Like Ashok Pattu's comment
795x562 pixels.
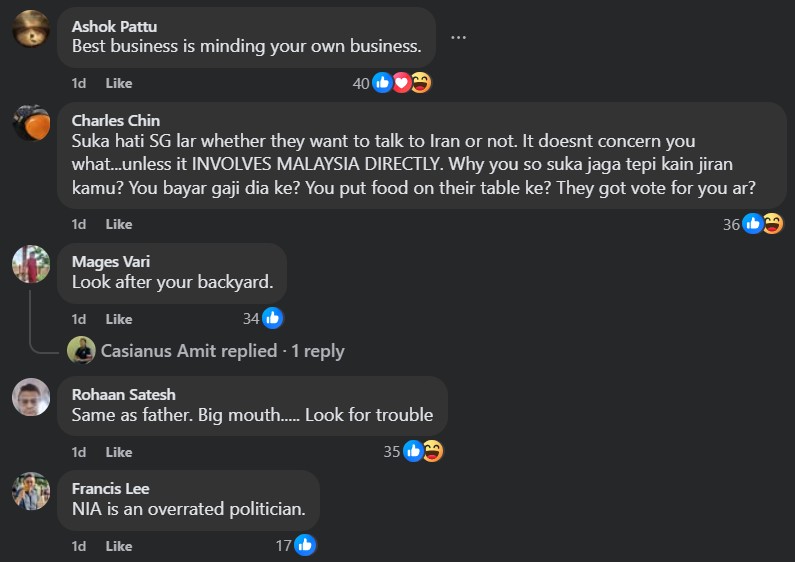[119, 83]
